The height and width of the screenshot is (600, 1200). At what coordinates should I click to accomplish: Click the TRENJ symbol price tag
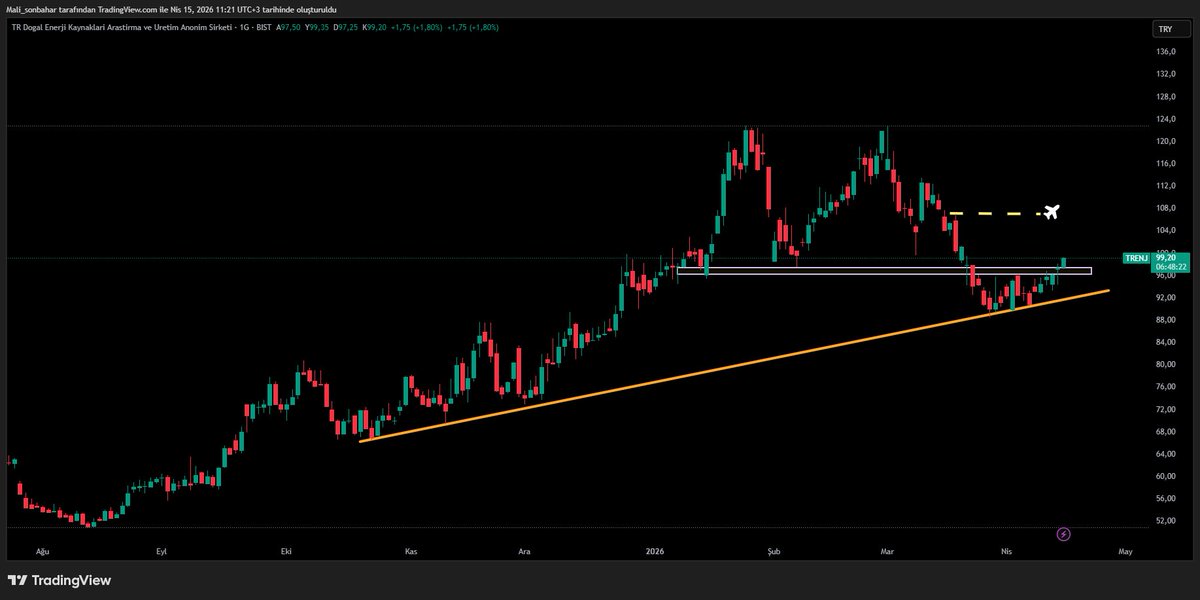(1136, 257)
